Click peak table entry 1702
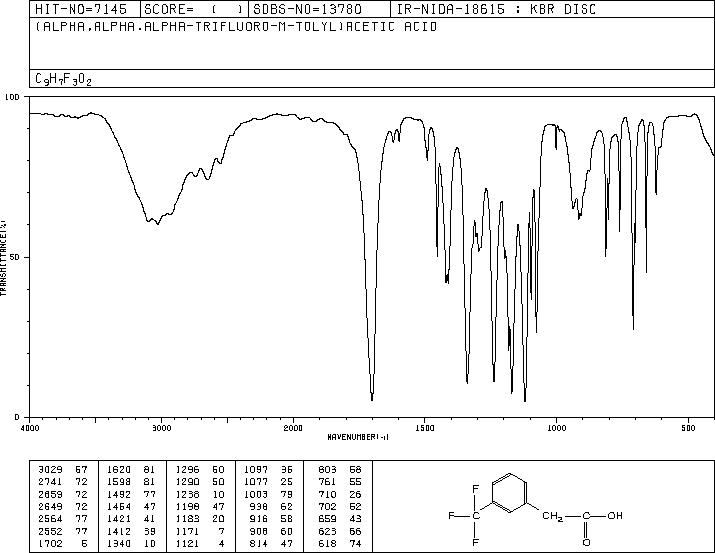 click(x=50, y=543)
